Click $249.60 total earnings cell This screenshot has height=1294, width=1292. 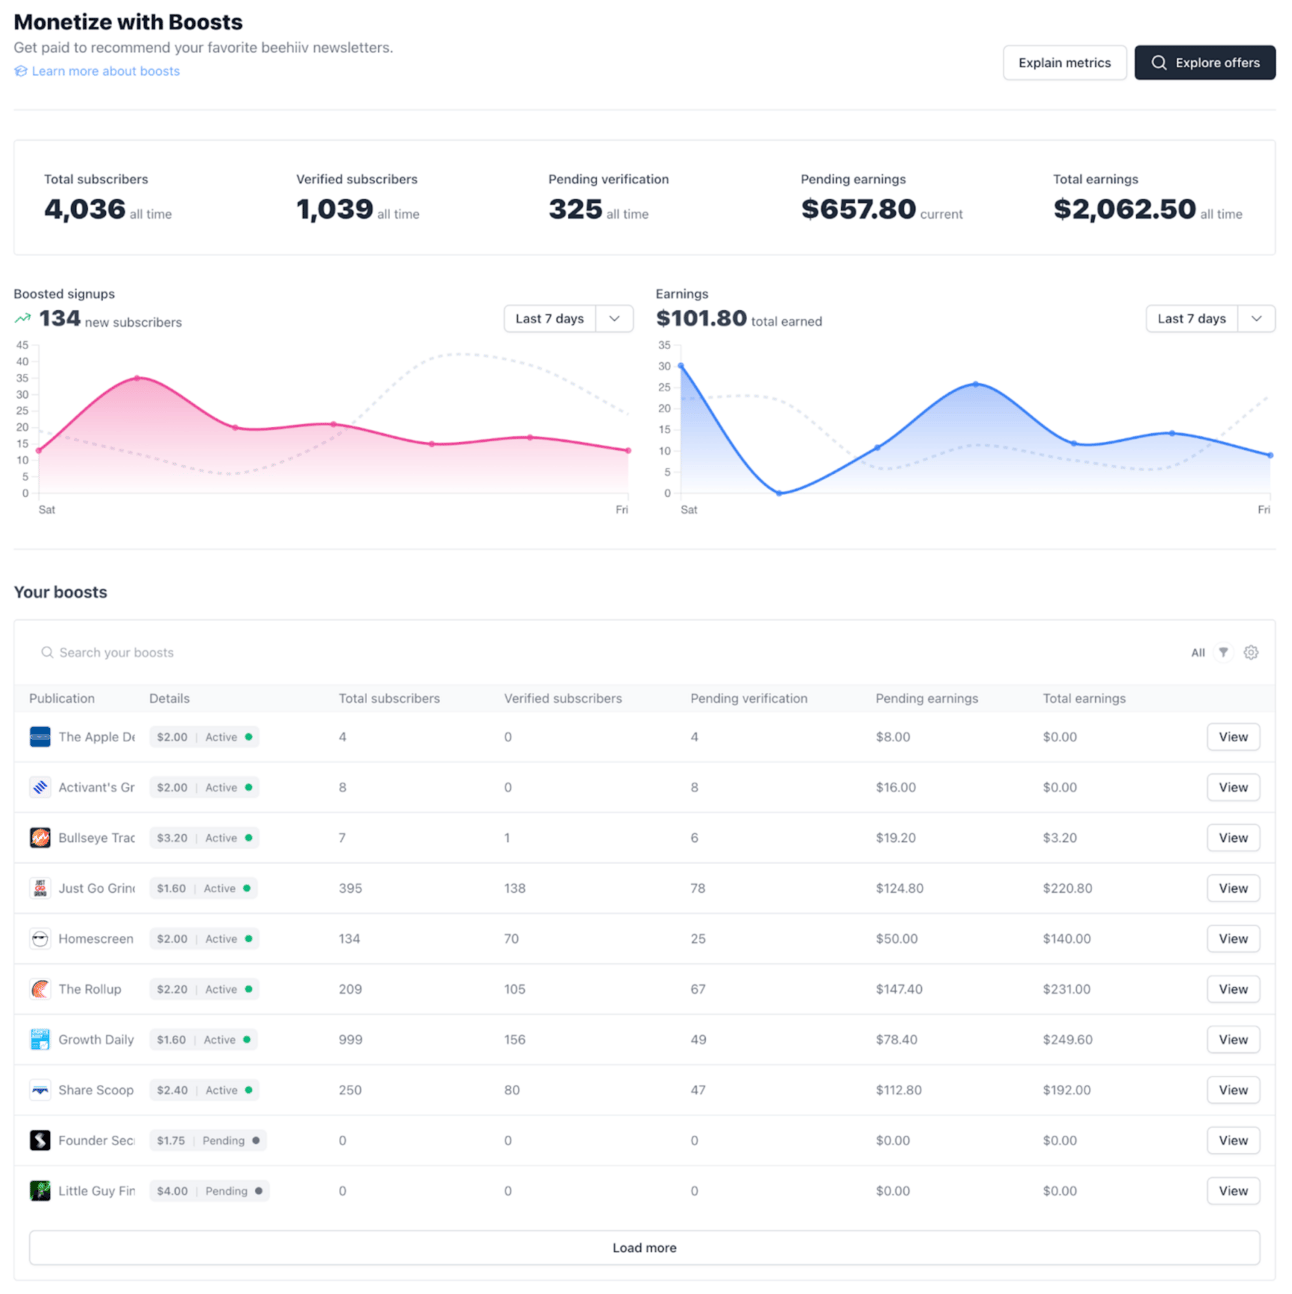(x=1067, y=1040)
